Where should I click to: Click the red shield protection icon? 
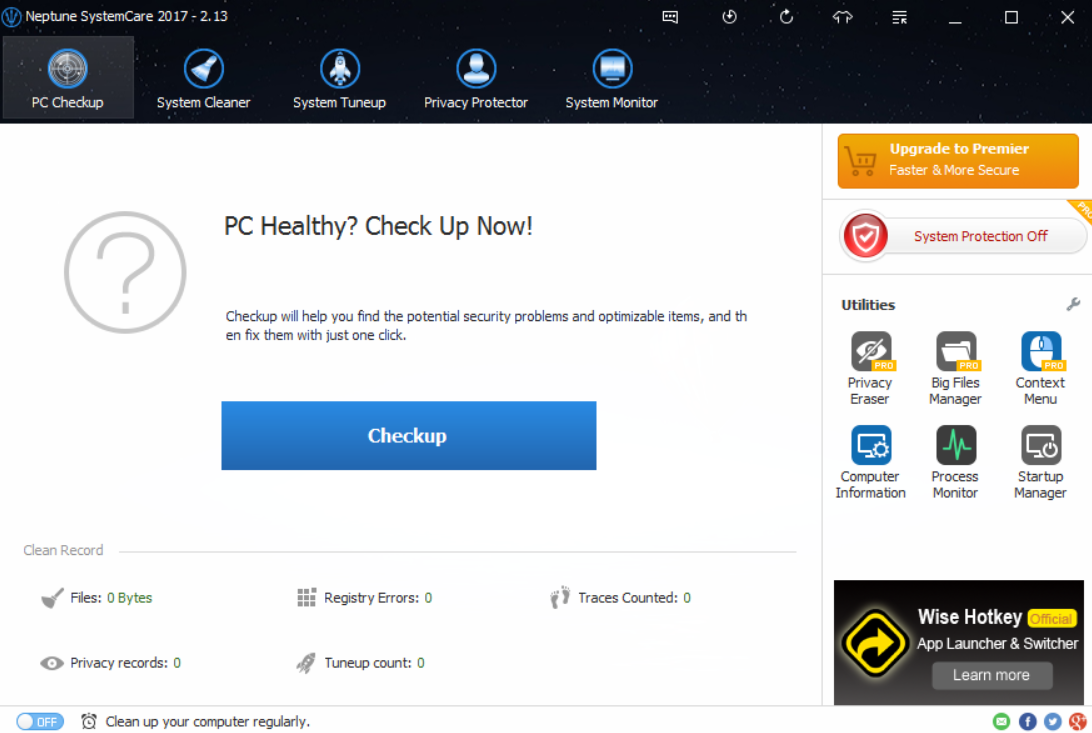click(865, 236)
